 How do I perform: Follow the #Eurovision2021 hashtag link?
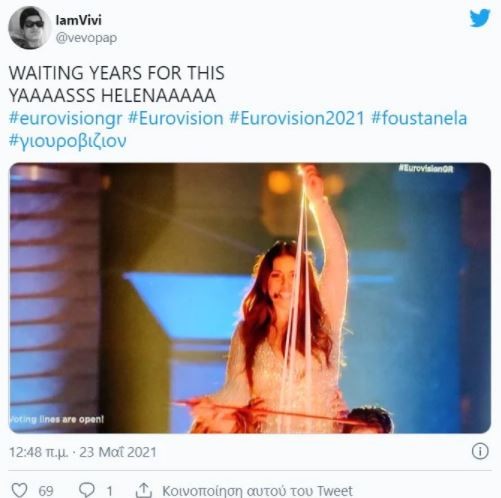coord(297,119)
